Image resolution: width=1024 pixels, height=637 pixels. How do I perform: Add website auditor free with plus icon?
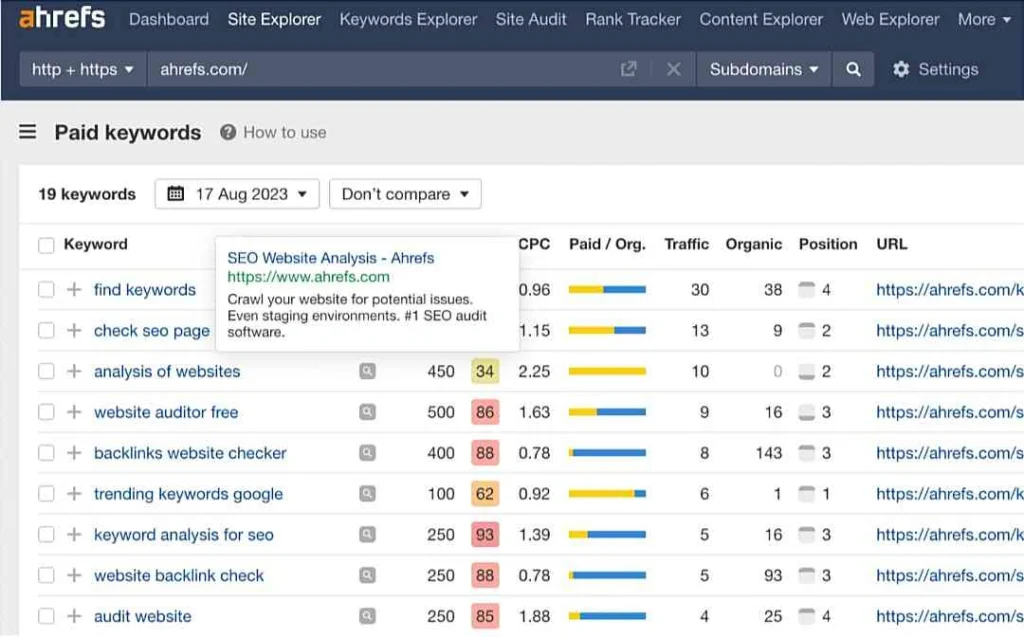74,412
